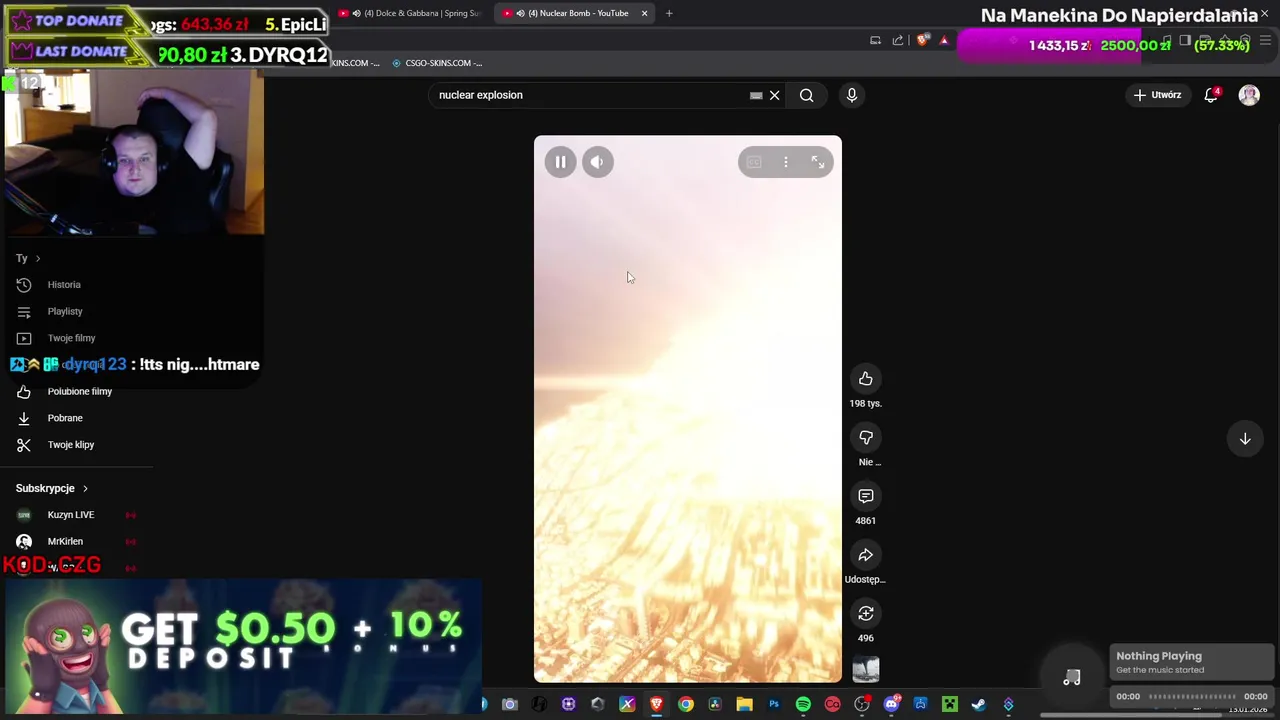Open the sound thumbnail below remix
Image resolution: width=1280 pixels, height=720 pixels.
(x=866, y=669)
